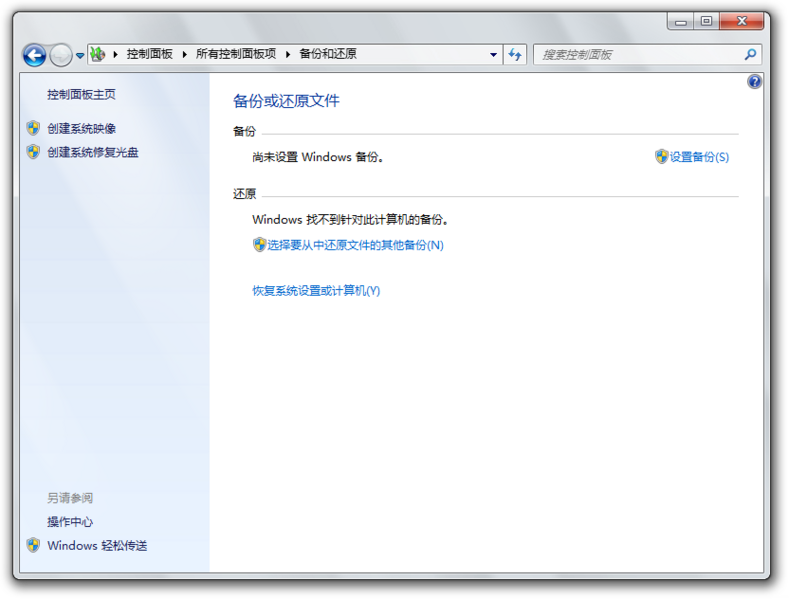Viewport: 789px width, 599px height.
Task: Click shield icon beside 选择要从中还原文件的其他备份
Action: [x=259, y=245]
